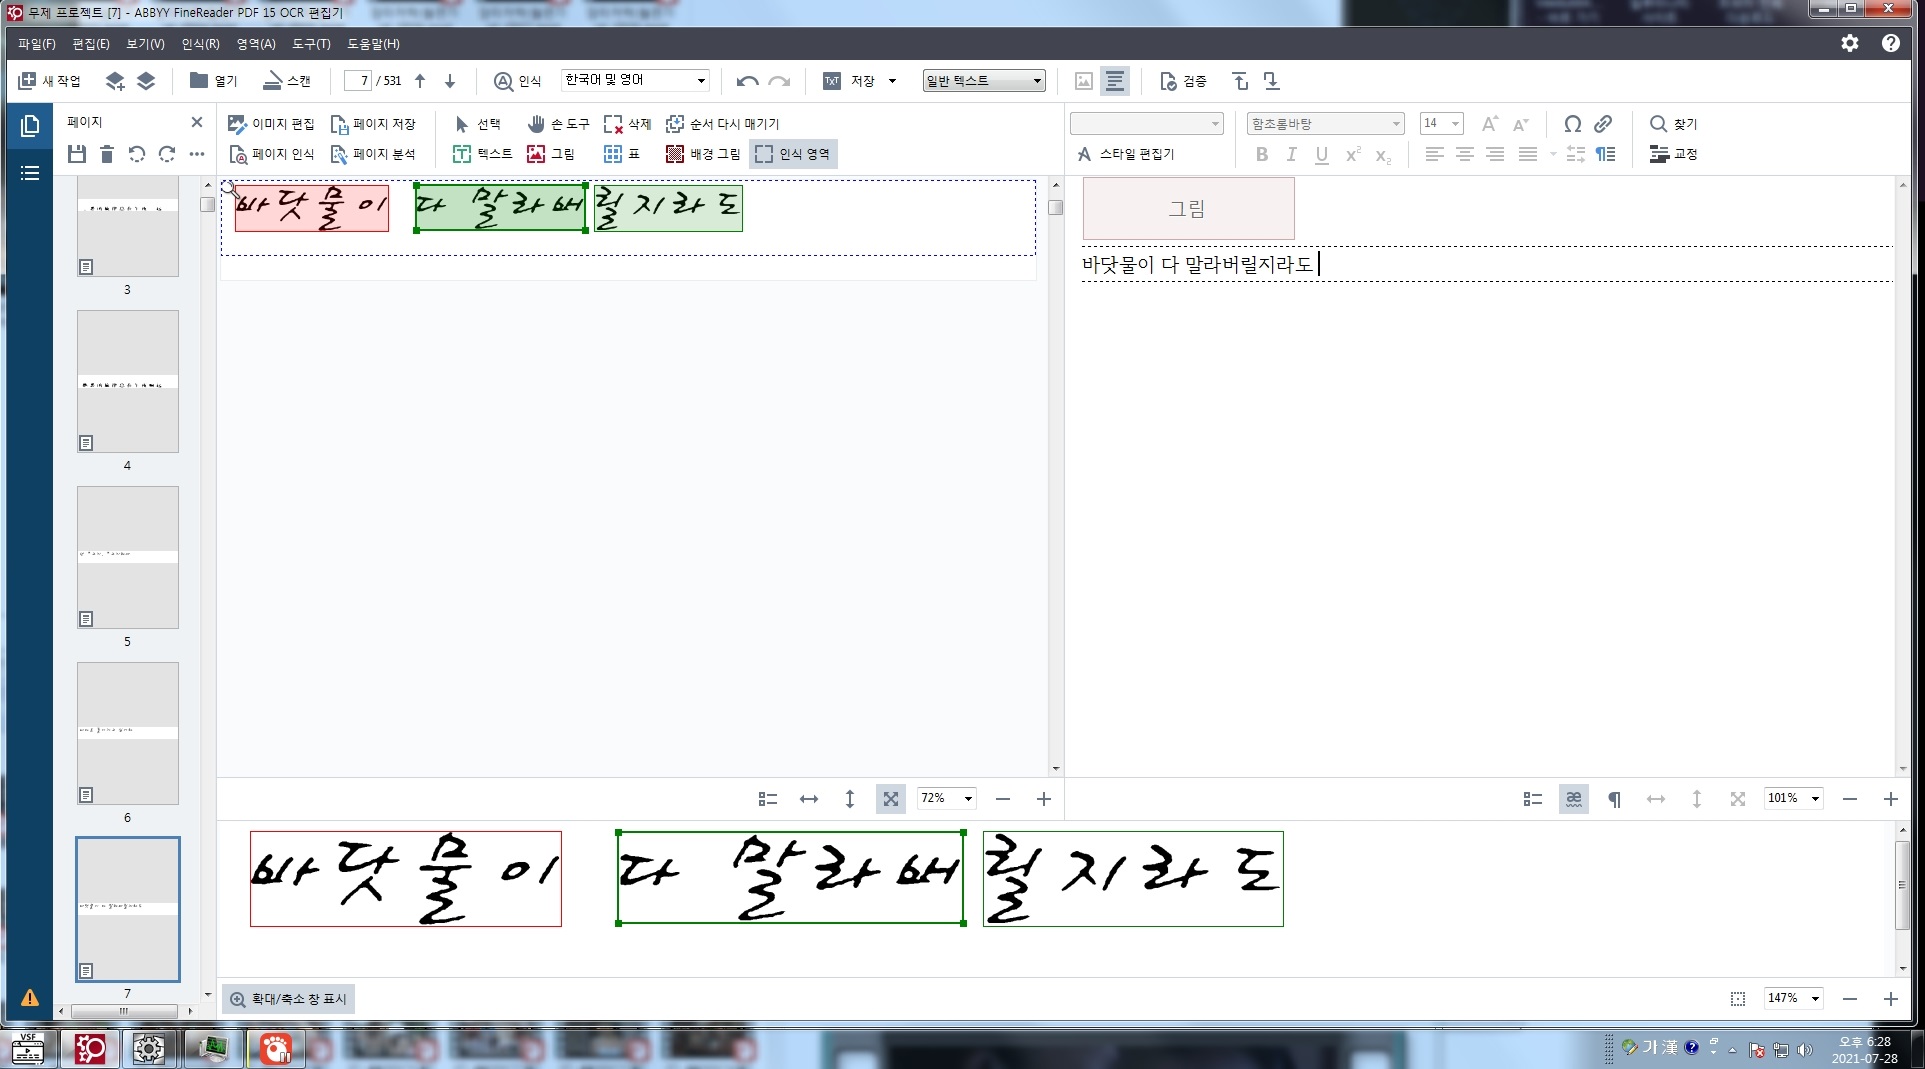The image size is (1925, 1069).
Task: Undo the last action
Action: [x=747, y=81]
